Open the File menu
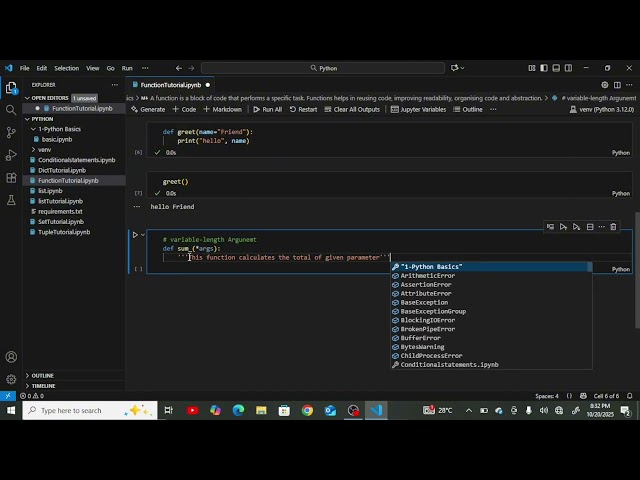640x480 pixels. pos(24,68)
